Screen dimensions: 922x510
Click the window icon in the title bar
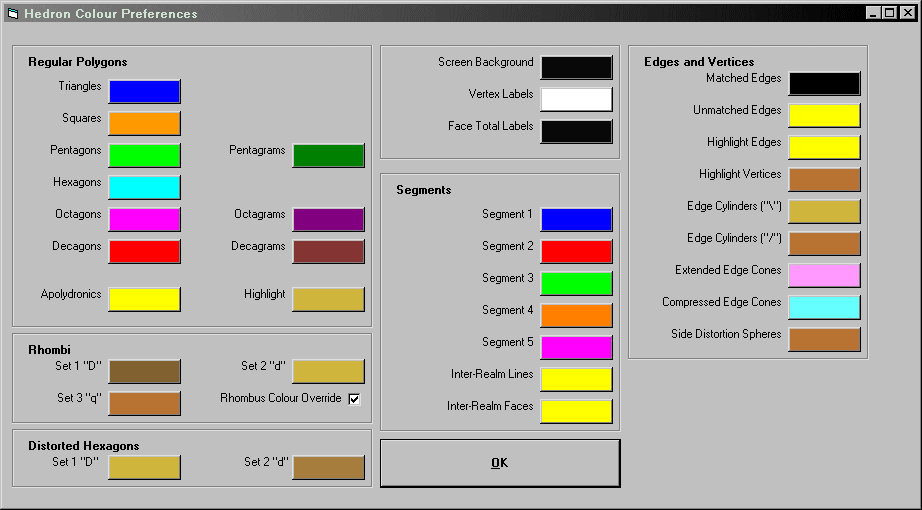click(13, 13)
